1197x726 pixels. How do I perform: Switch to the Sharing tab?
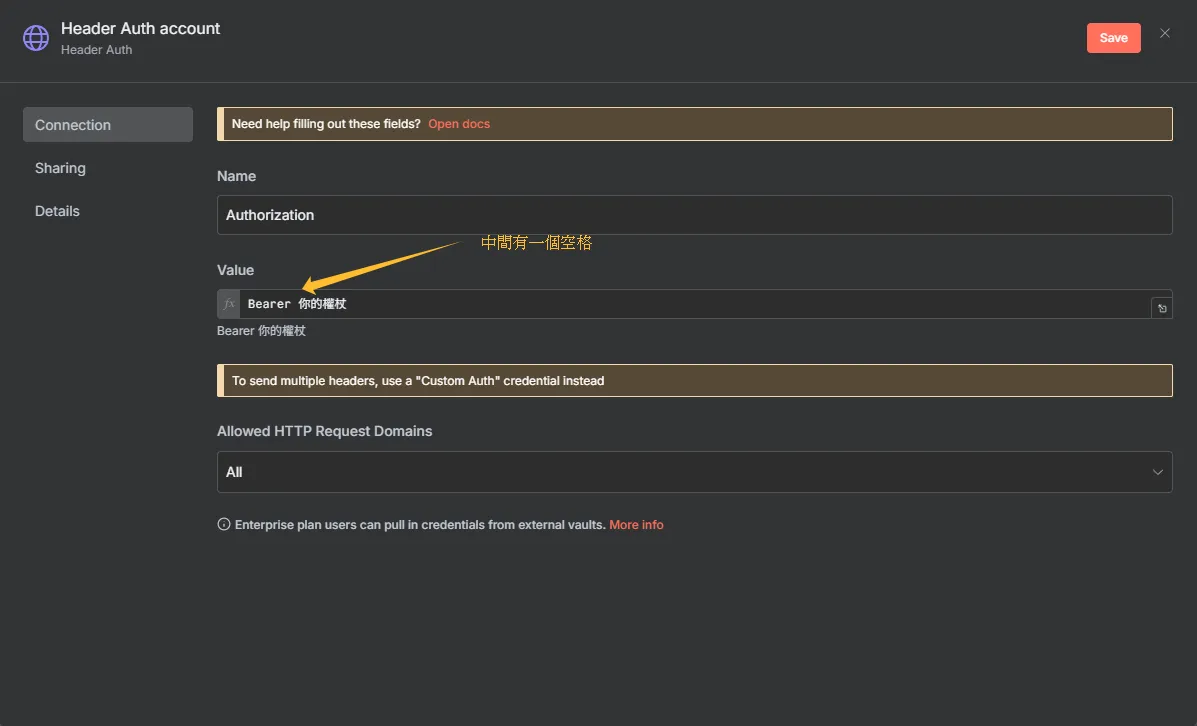[x=61, y=168]
